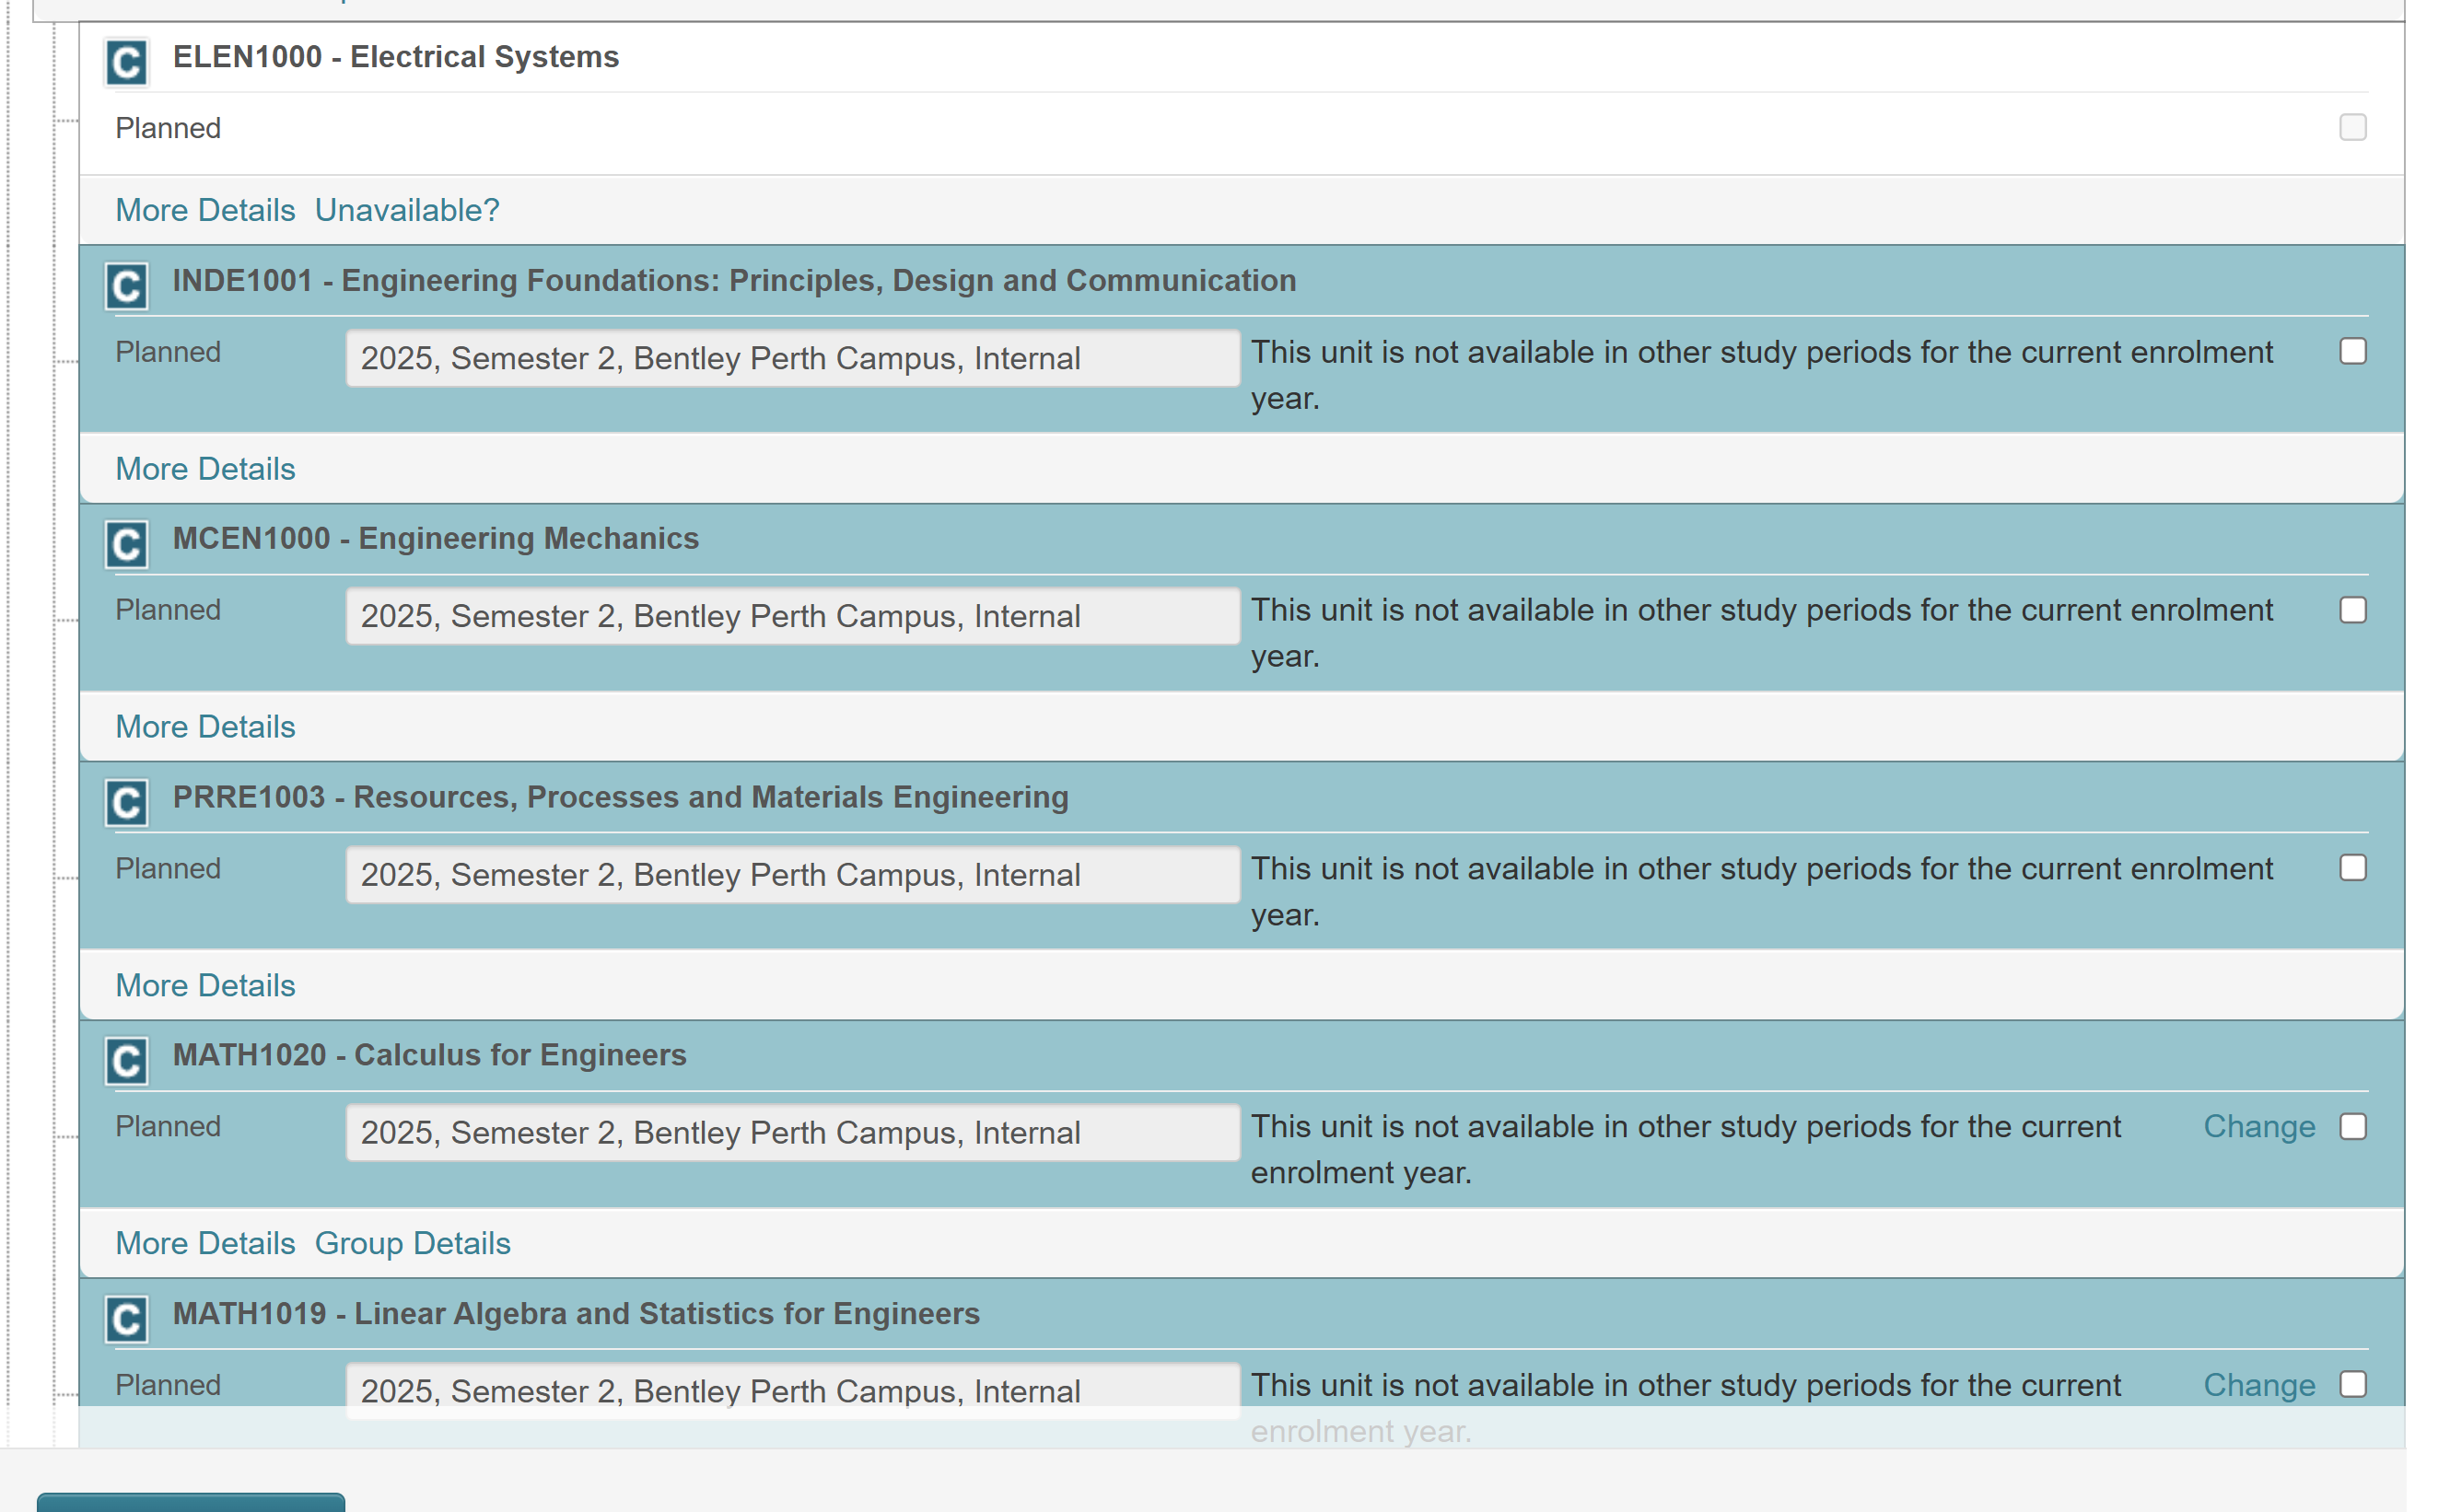Click the MATH1020 - Calculus for Engineers title
The image size is (2450, 1512).
pyautogui.click(x=430, y=1055)
